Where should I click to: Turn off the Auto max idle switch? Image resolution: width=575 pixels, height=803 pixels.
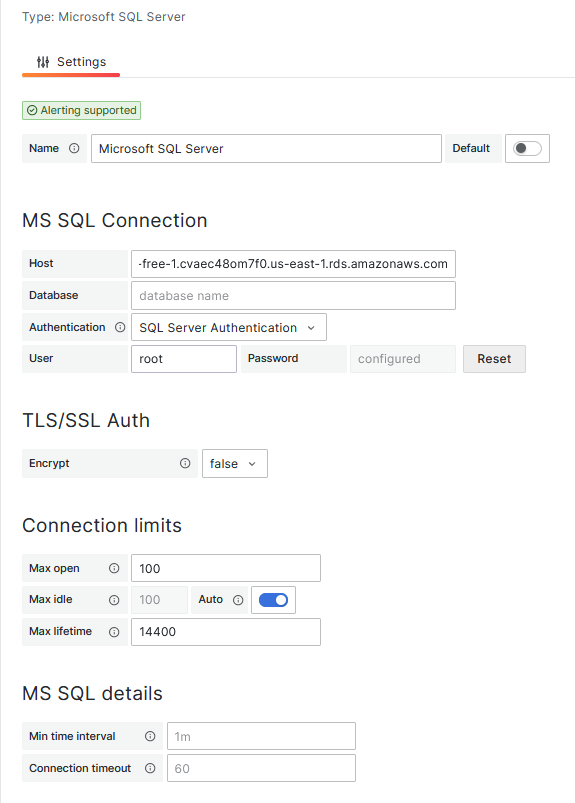click(273, 600)
